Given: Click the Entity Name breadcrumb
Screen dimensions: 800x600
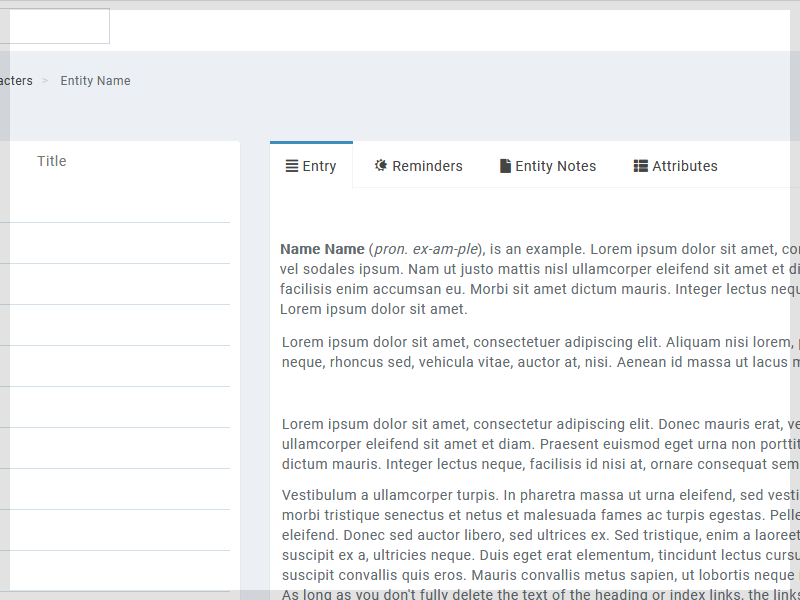Looking at the screenshot, I should coord(95,81).
